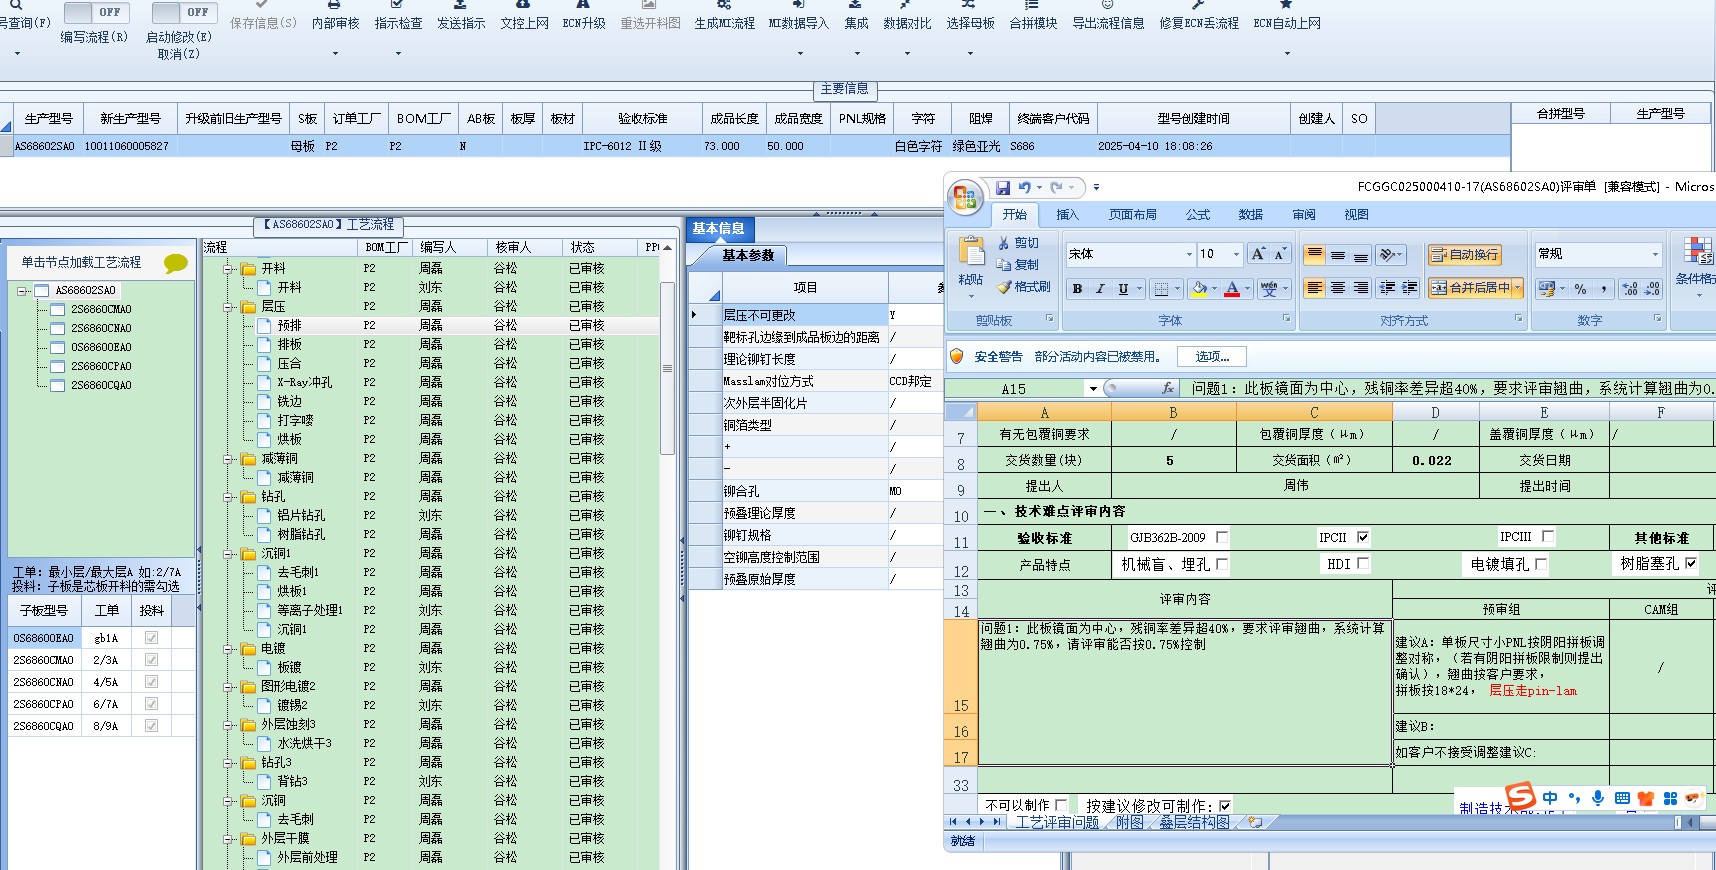Open the 内部审核 dropdown arrow

[335, 53]
